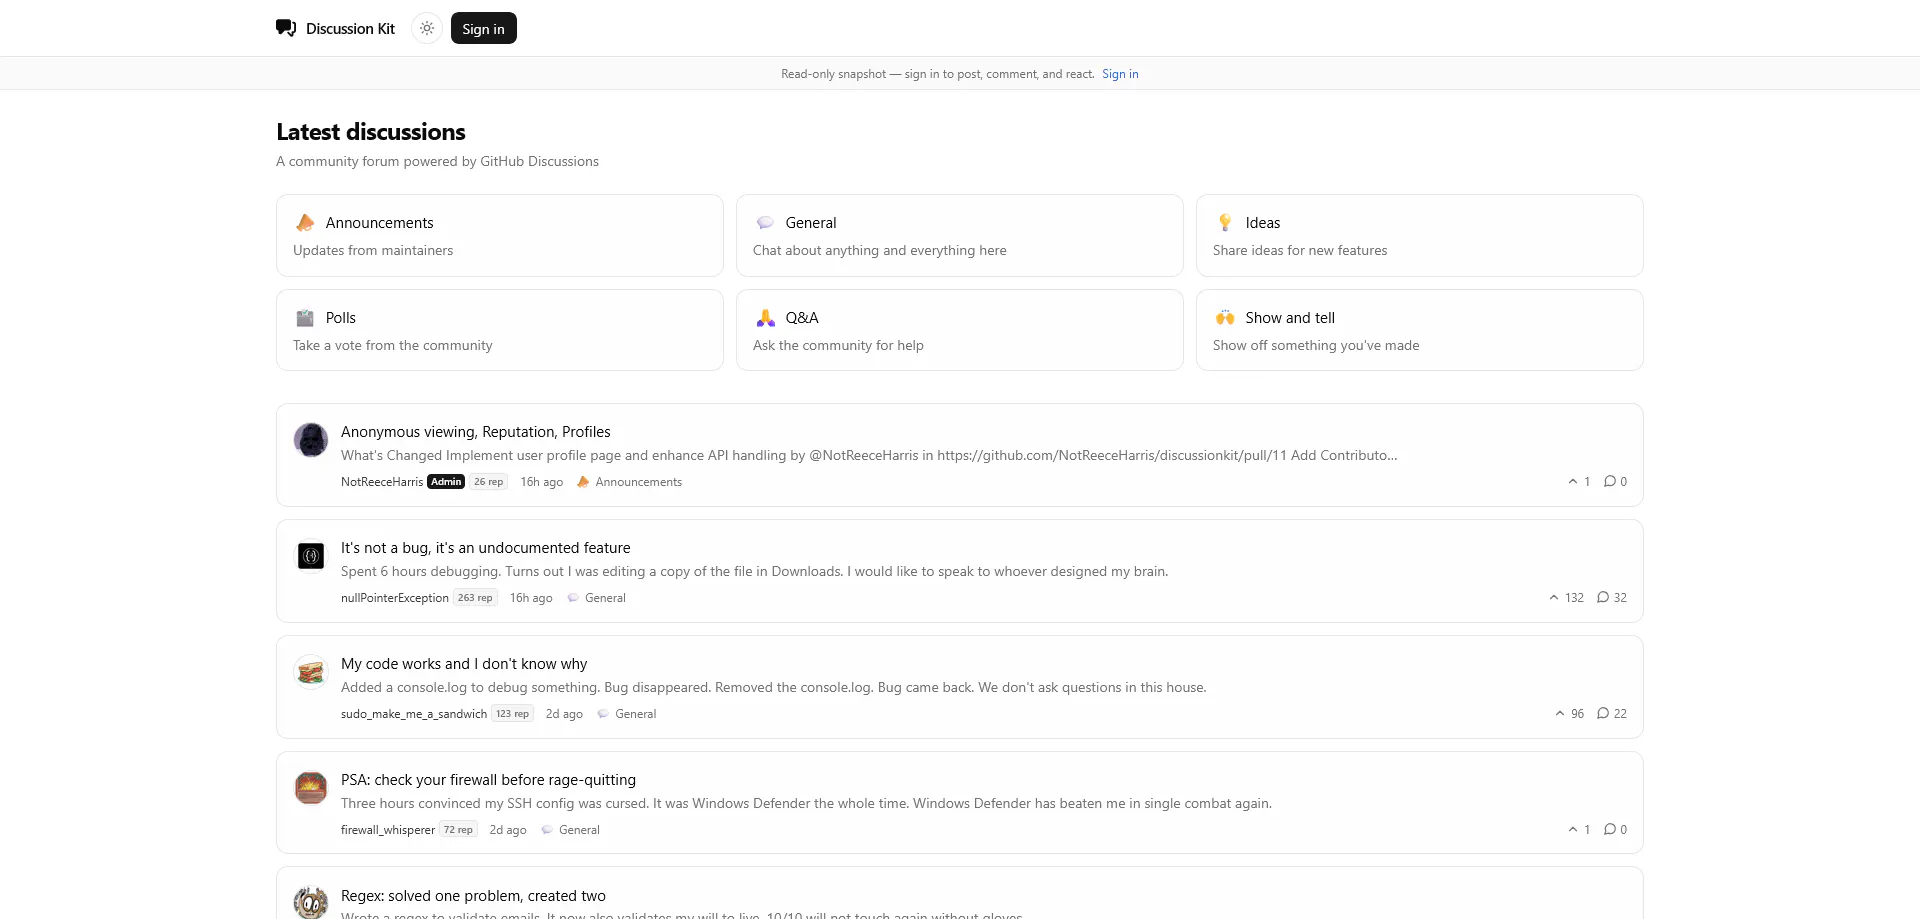Screen dimensions: 1920x919
Task: Click General tag on undocumented feature post
Action: 596,598
